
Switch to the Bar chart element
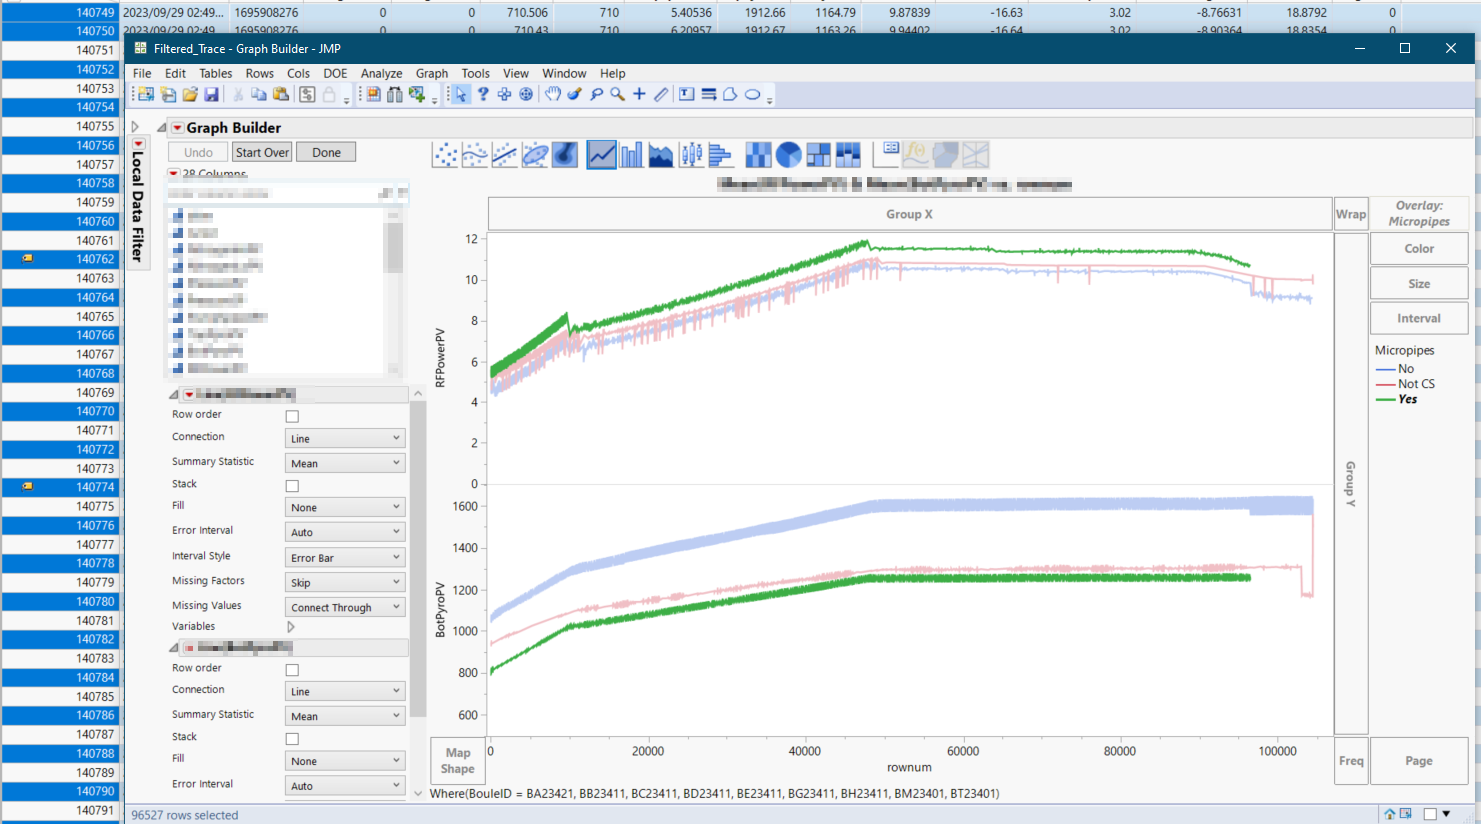pyautogui.click(x=630, y=154)
